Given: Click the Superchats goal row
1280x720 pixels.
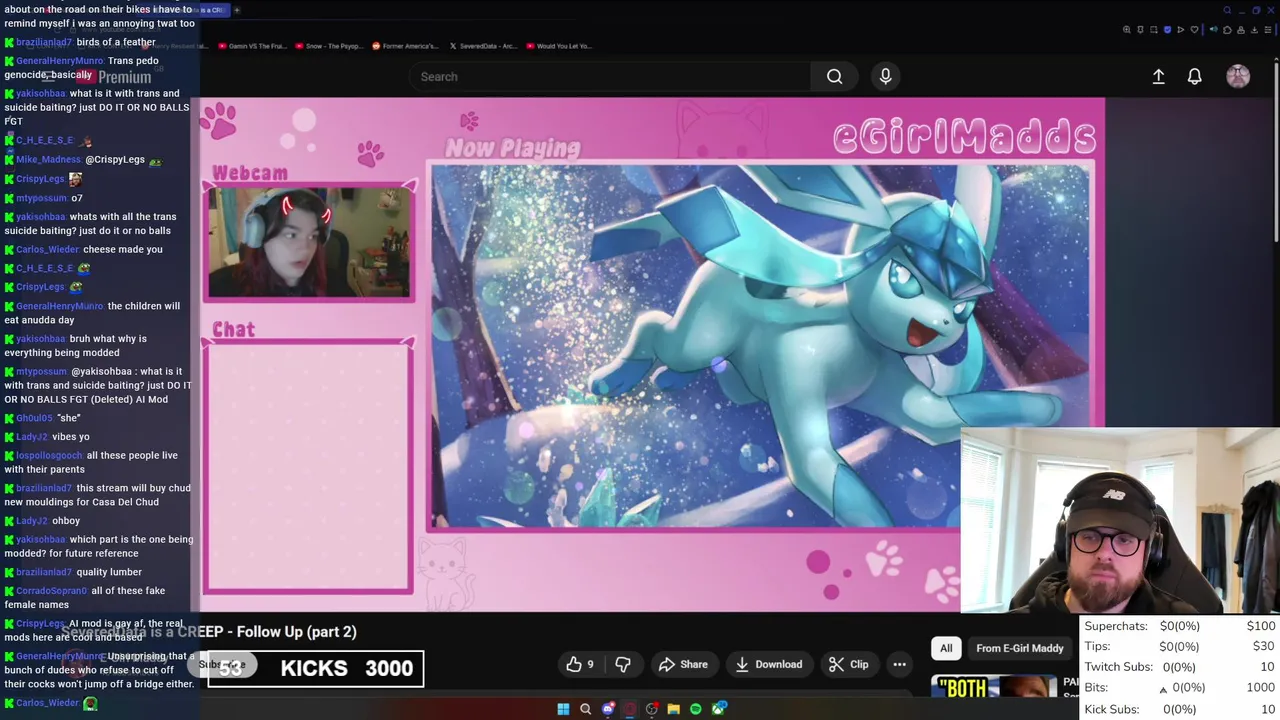Looking at the screenshot, I should (1180, 626).
